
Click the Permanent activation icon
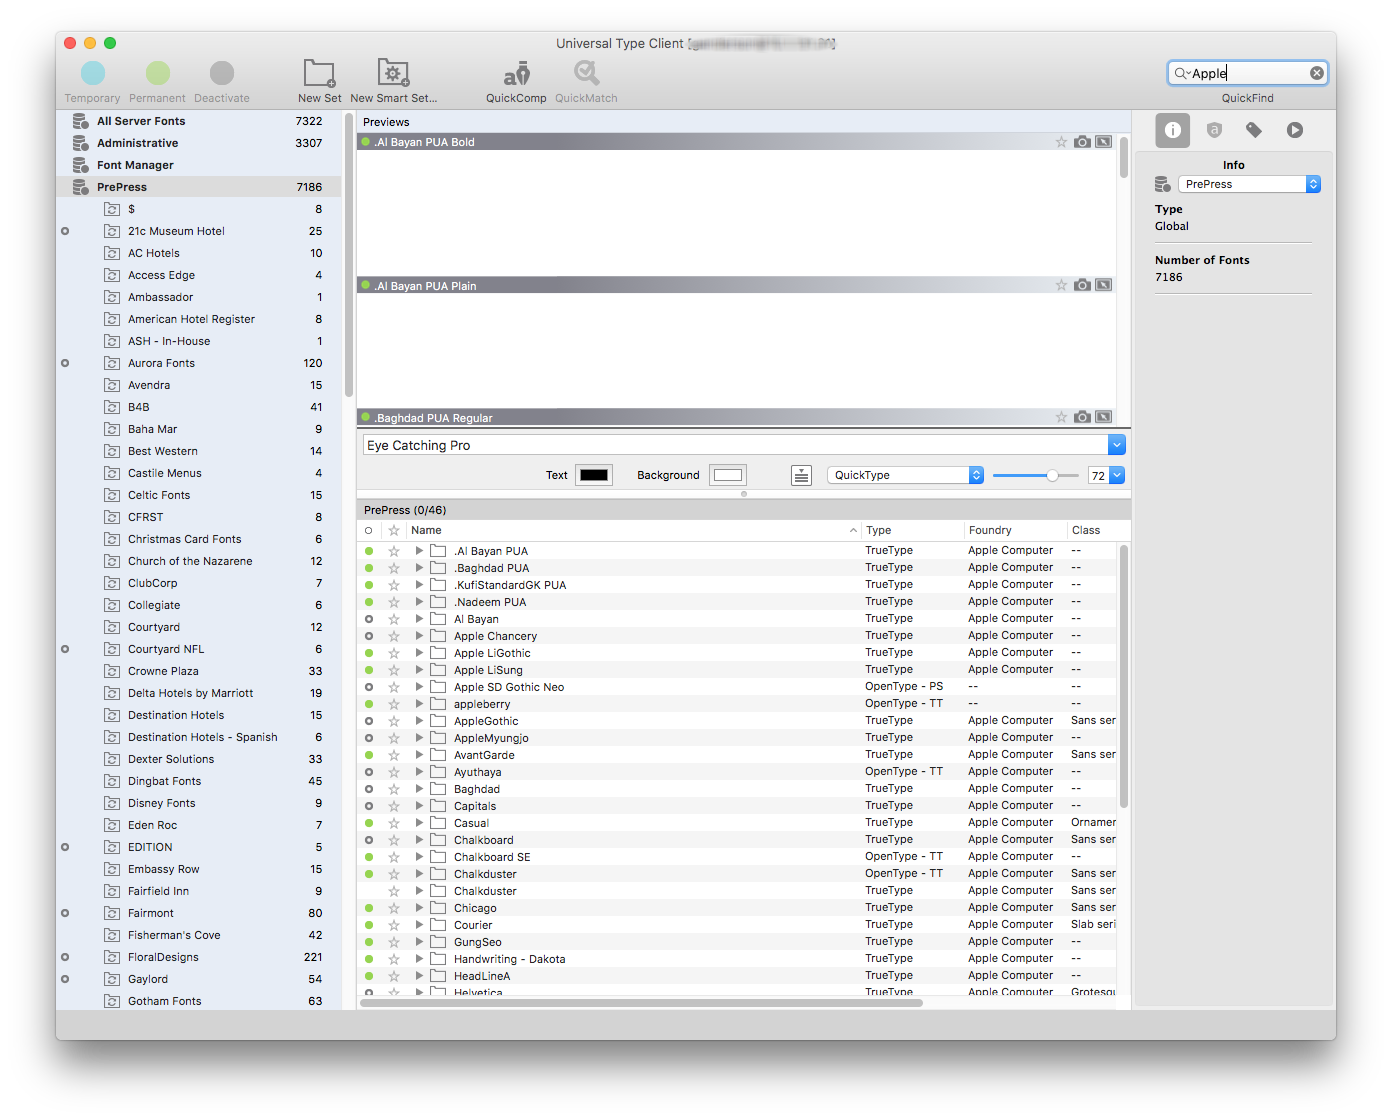click(x=158, y=73)
